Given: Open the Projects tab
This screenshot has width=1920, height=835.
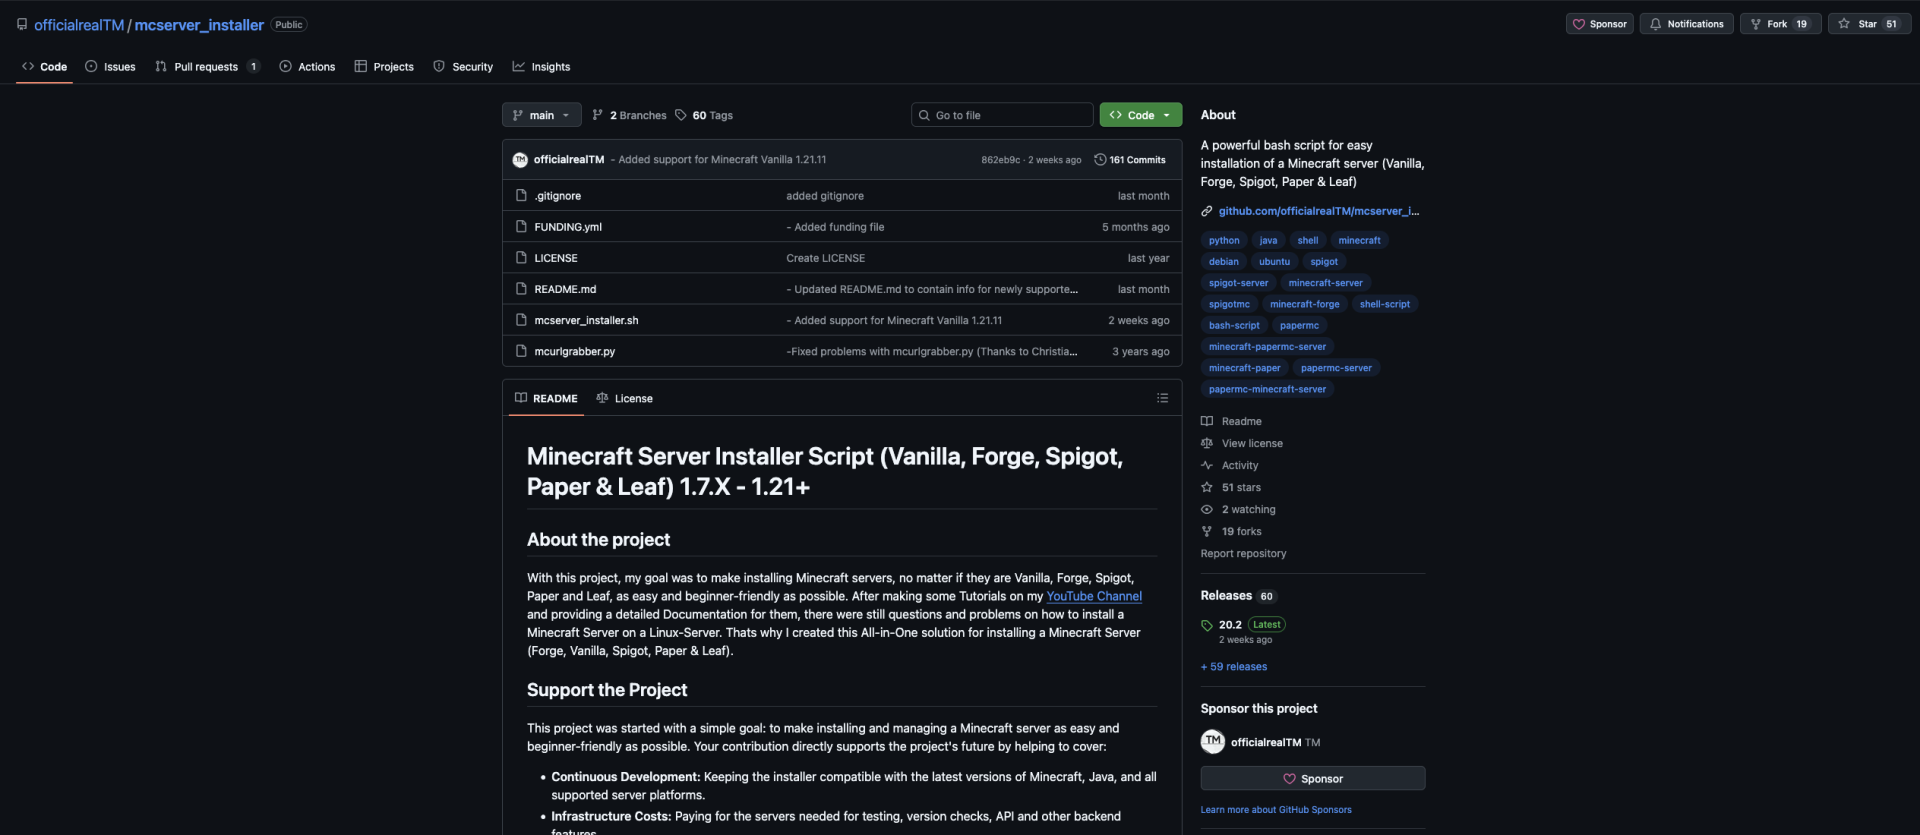Looking at the screenshot, I should coord(384,67).
